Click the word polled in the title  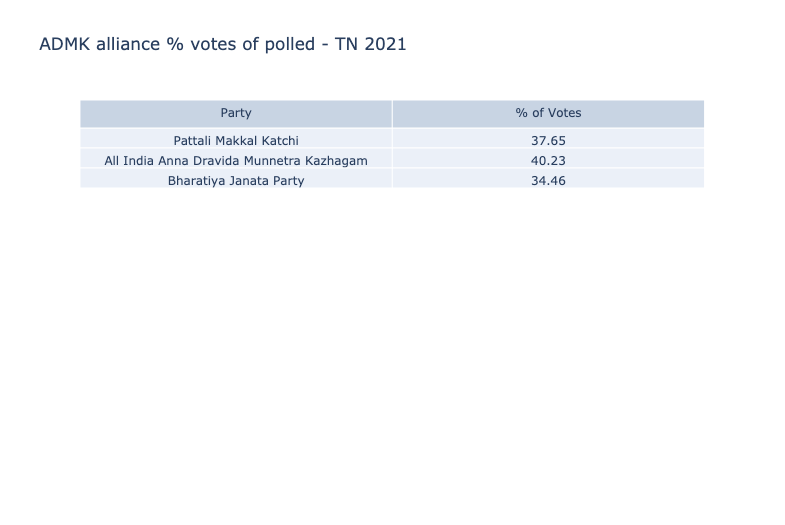point(290,44)
